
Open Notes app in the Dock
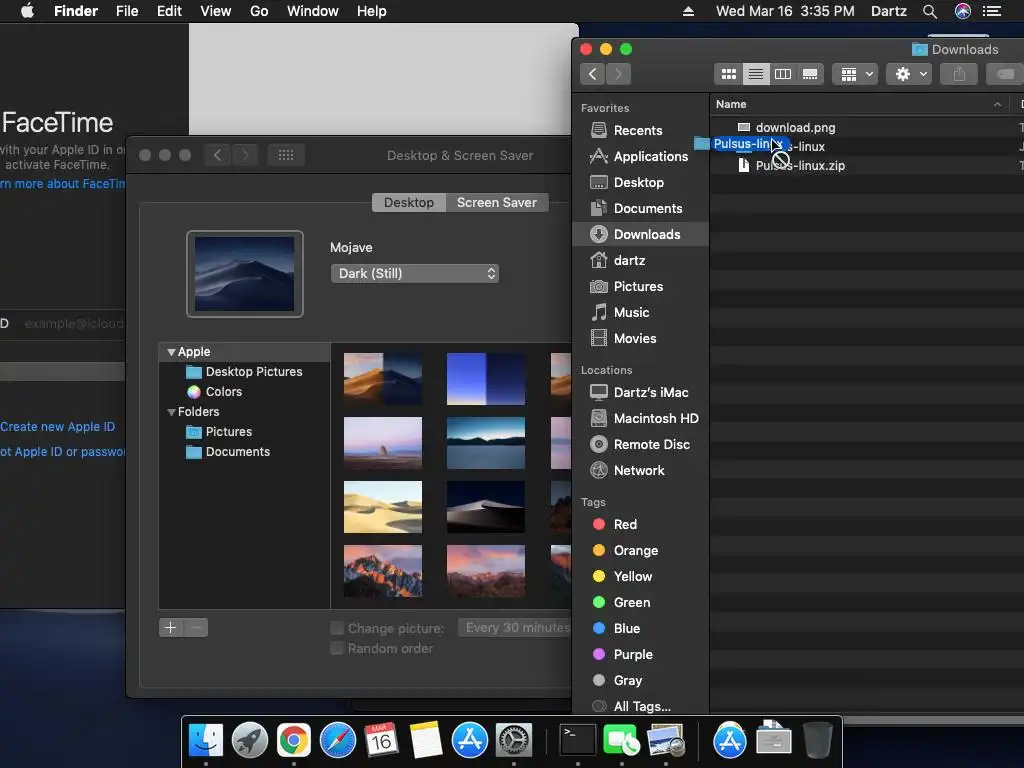[x=426, y=740]
